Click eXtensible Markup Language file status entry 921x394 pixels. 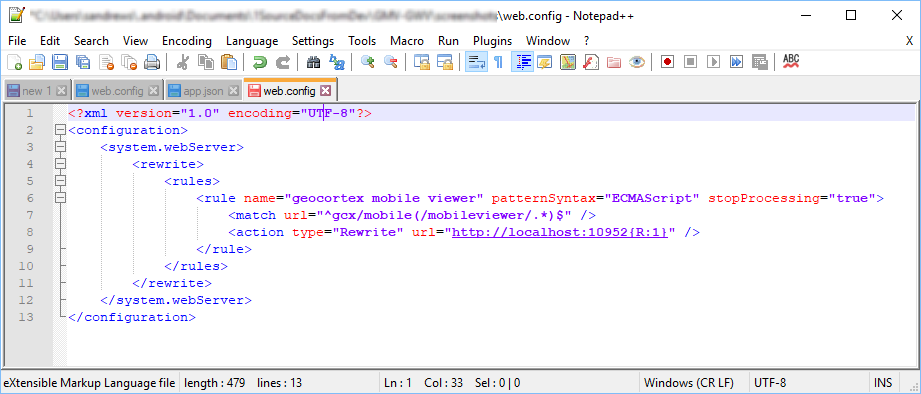(x=89, y=383)
